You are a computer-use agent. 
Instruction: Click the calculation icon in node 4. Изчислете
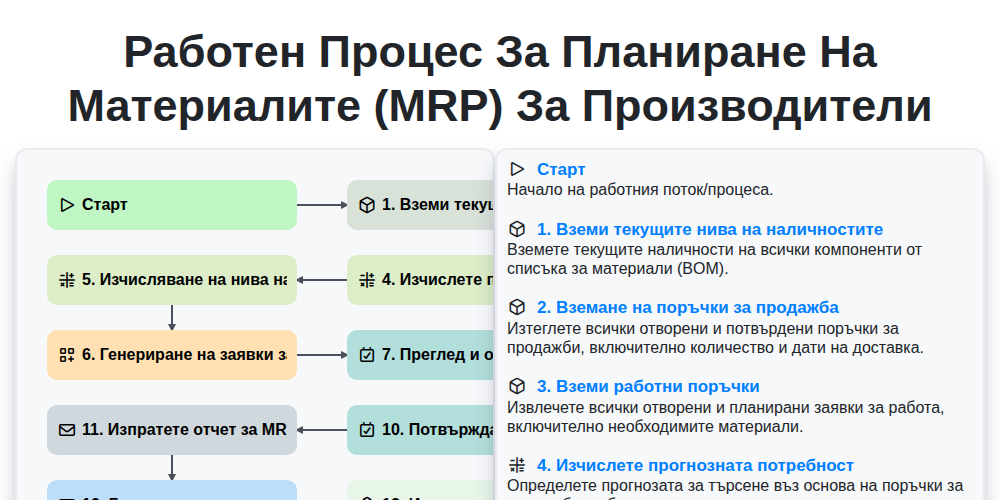[x=367, y=280]
